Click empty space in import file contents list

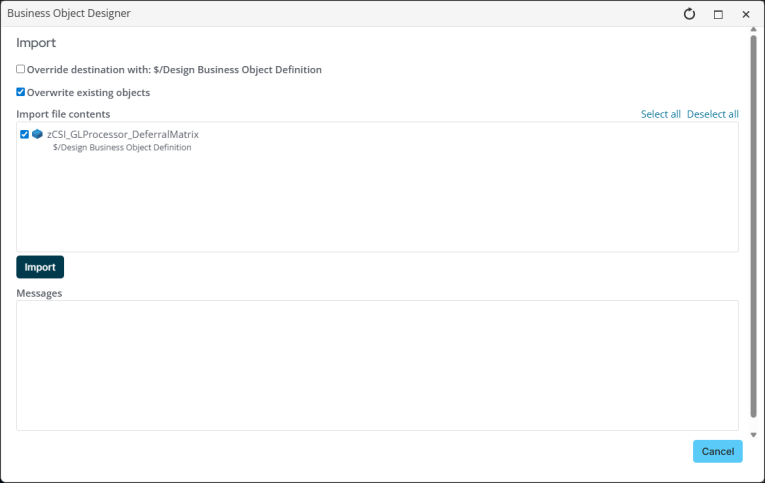(x=377, y=205)
